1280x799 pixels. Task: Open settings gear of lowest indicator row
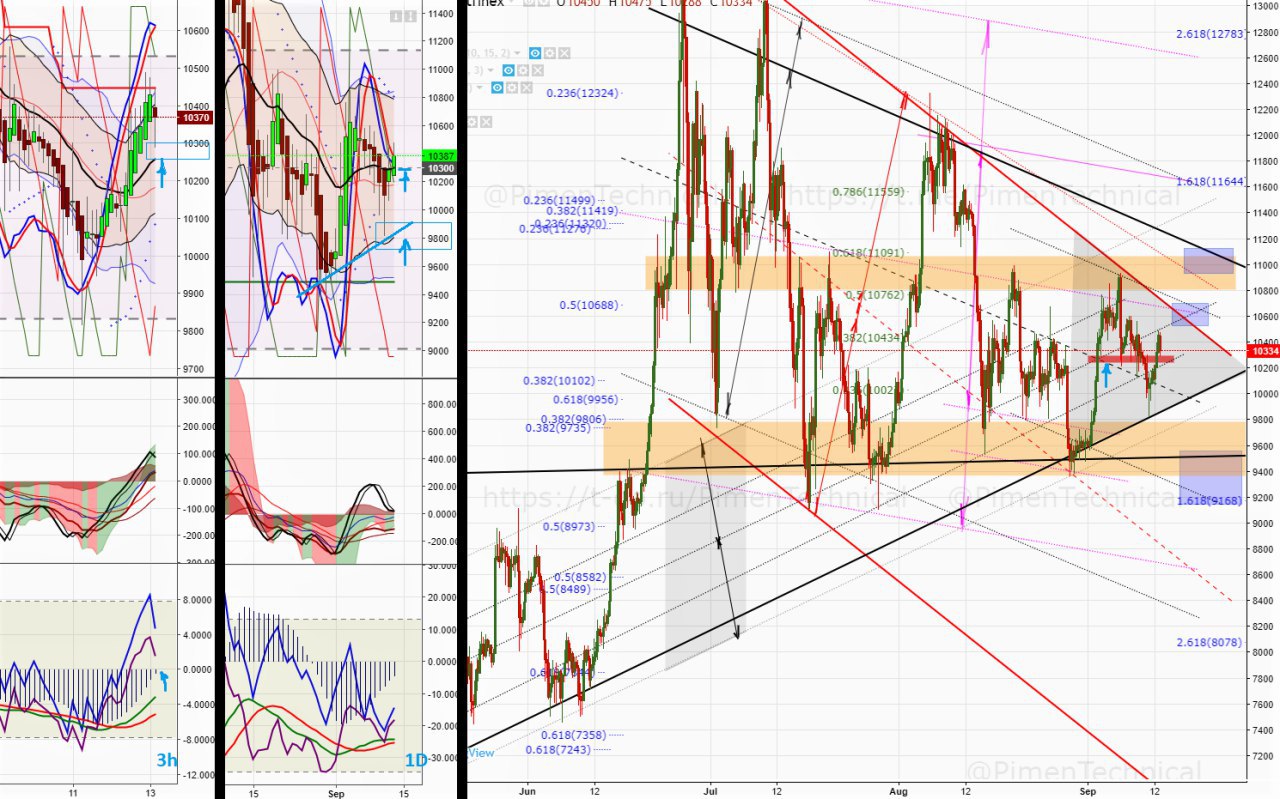pos(472,122)
